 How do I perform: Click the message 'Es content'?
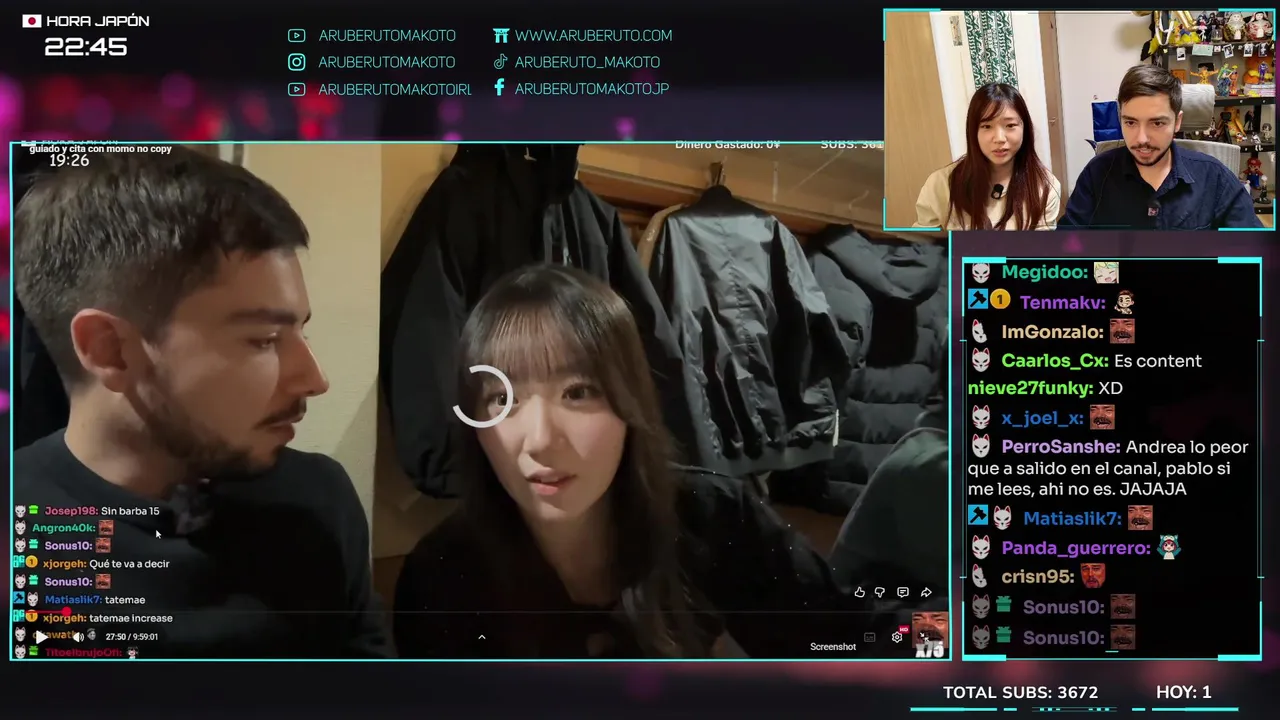pyautogui.click(x=1158, y=361)
